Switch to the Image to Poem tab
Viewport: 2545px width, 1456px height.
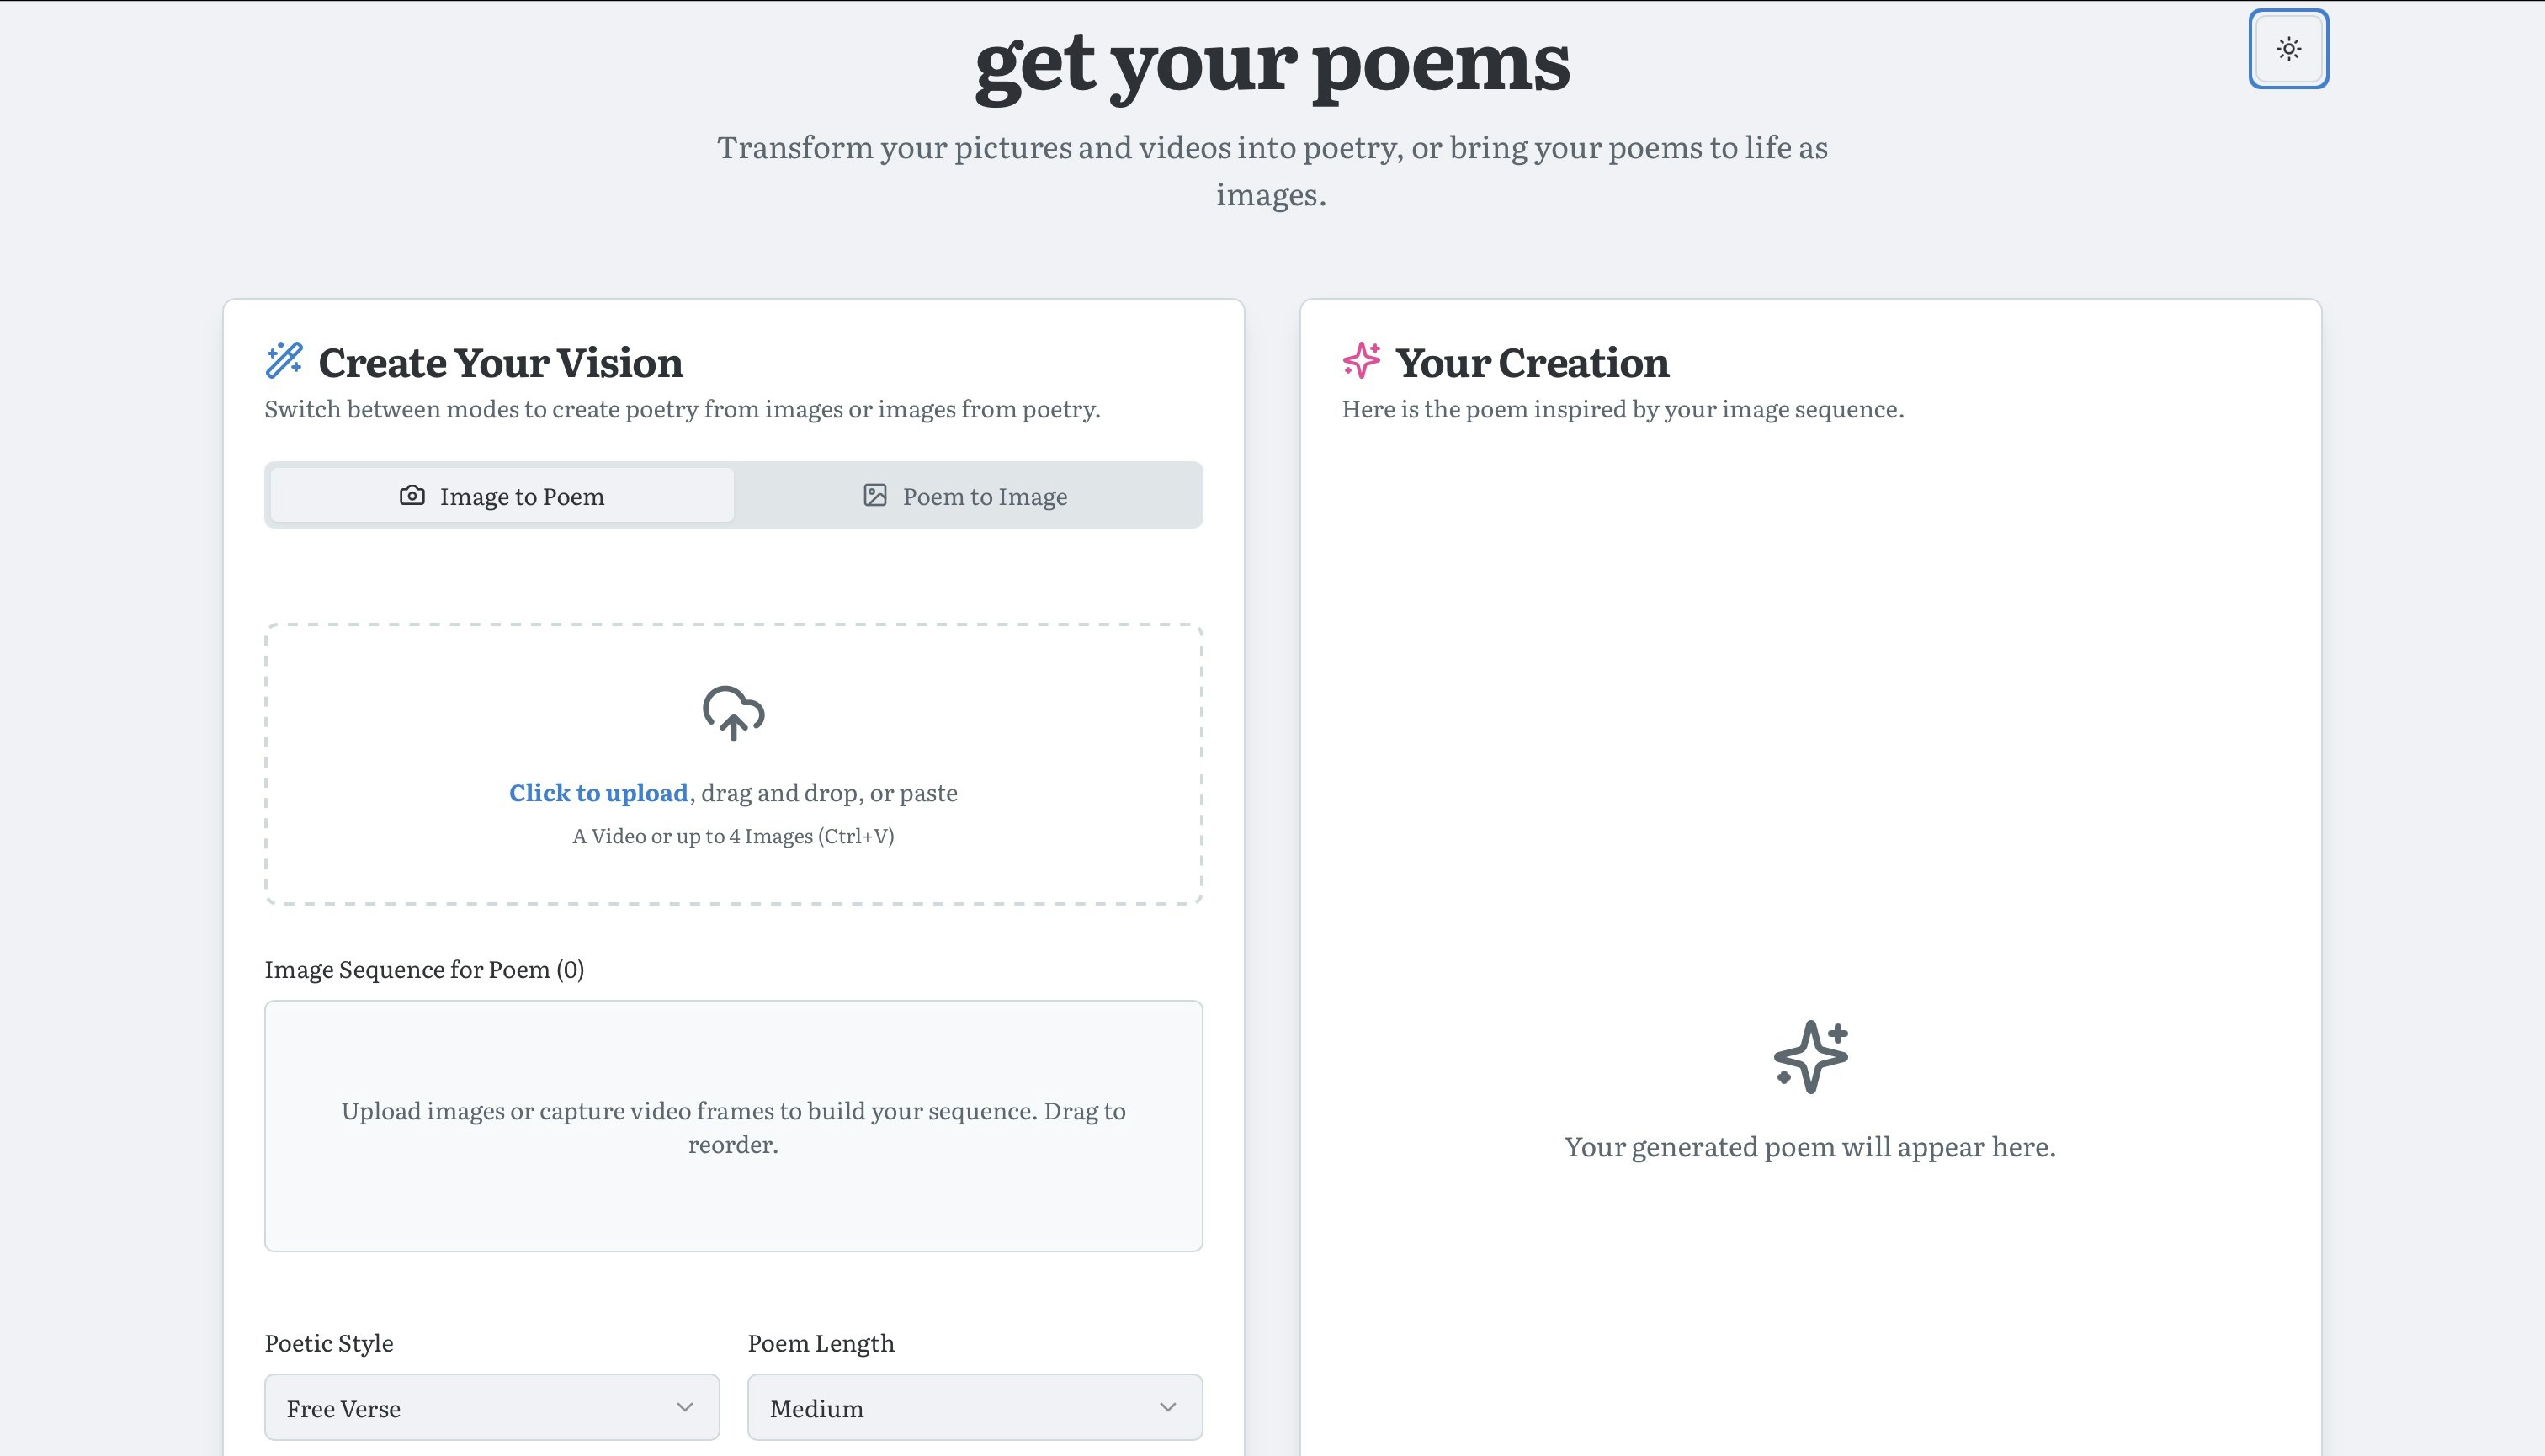(x=502, y=495)
